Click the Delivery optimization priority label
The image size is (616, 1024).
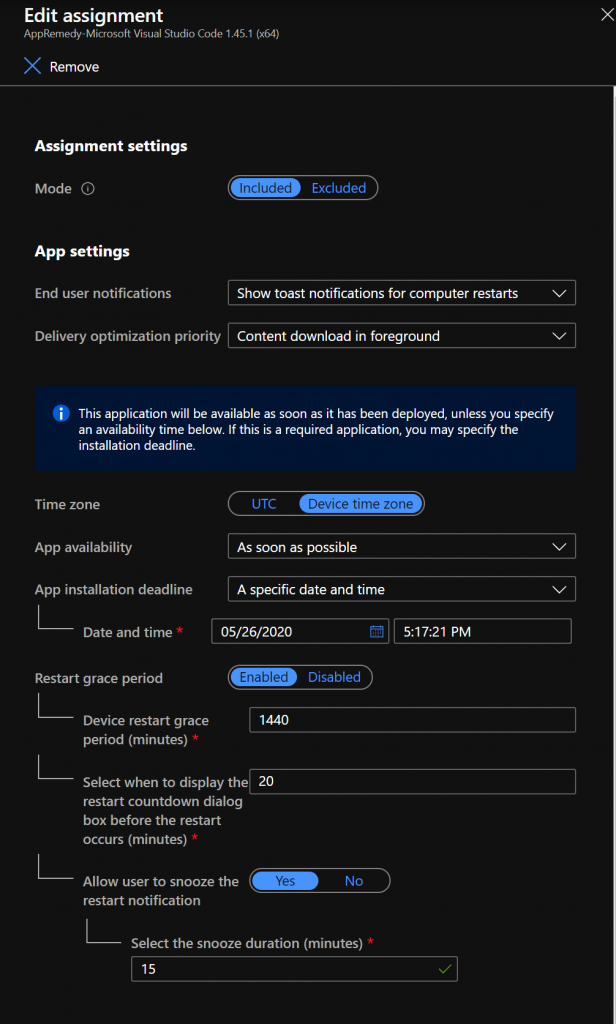pyautogui.click(x=128, y=336)
